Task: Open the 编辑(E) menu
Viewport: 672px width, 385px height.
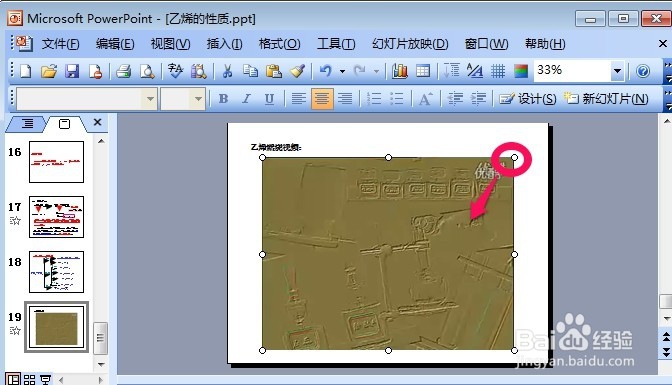Action: coord(115,44)
